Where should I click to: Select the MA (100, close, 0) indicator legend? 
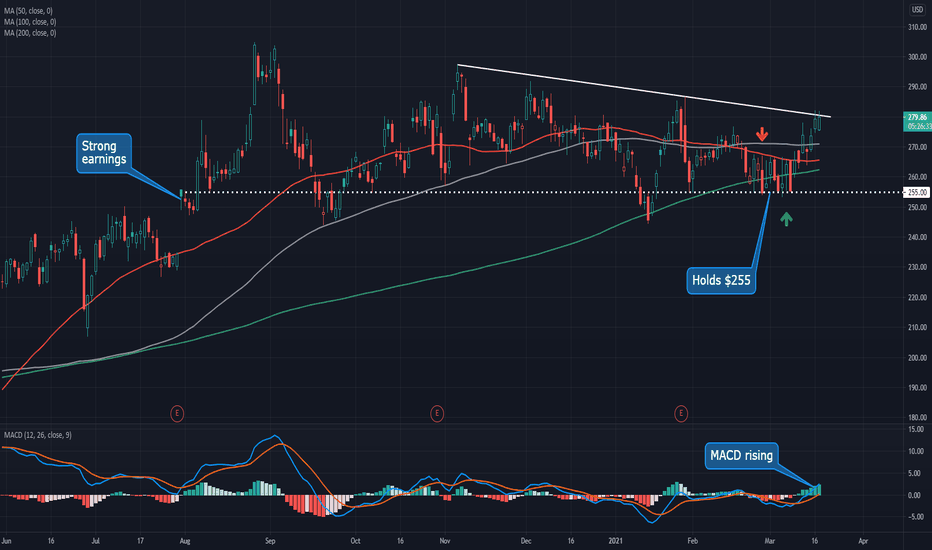[x=30, y=21]
